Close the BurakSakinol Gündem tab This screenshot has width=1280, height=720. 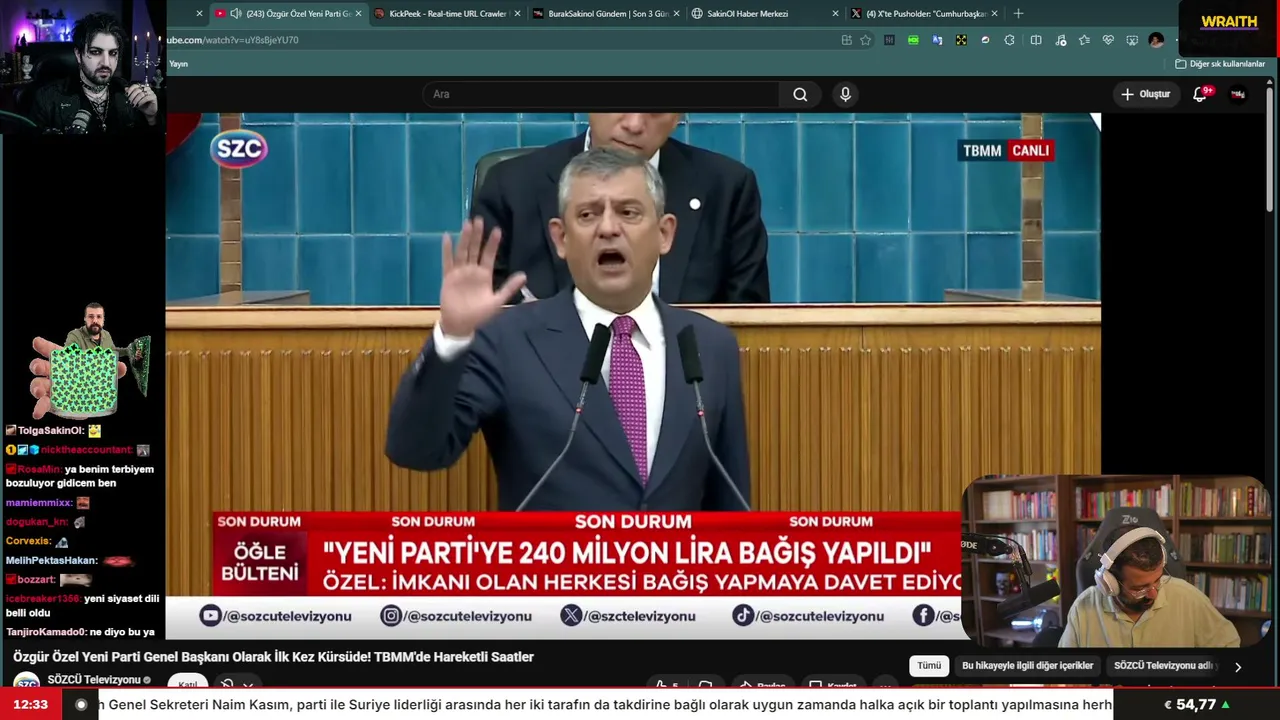pos(676,14)
